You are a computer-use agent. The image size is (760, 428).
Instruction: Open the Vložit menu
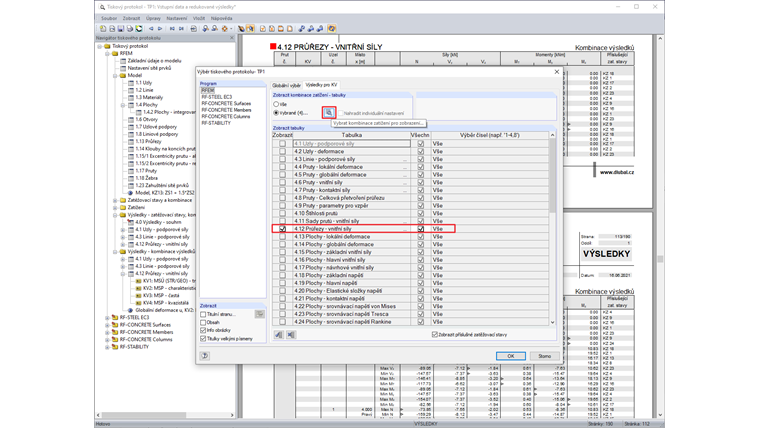199,18
